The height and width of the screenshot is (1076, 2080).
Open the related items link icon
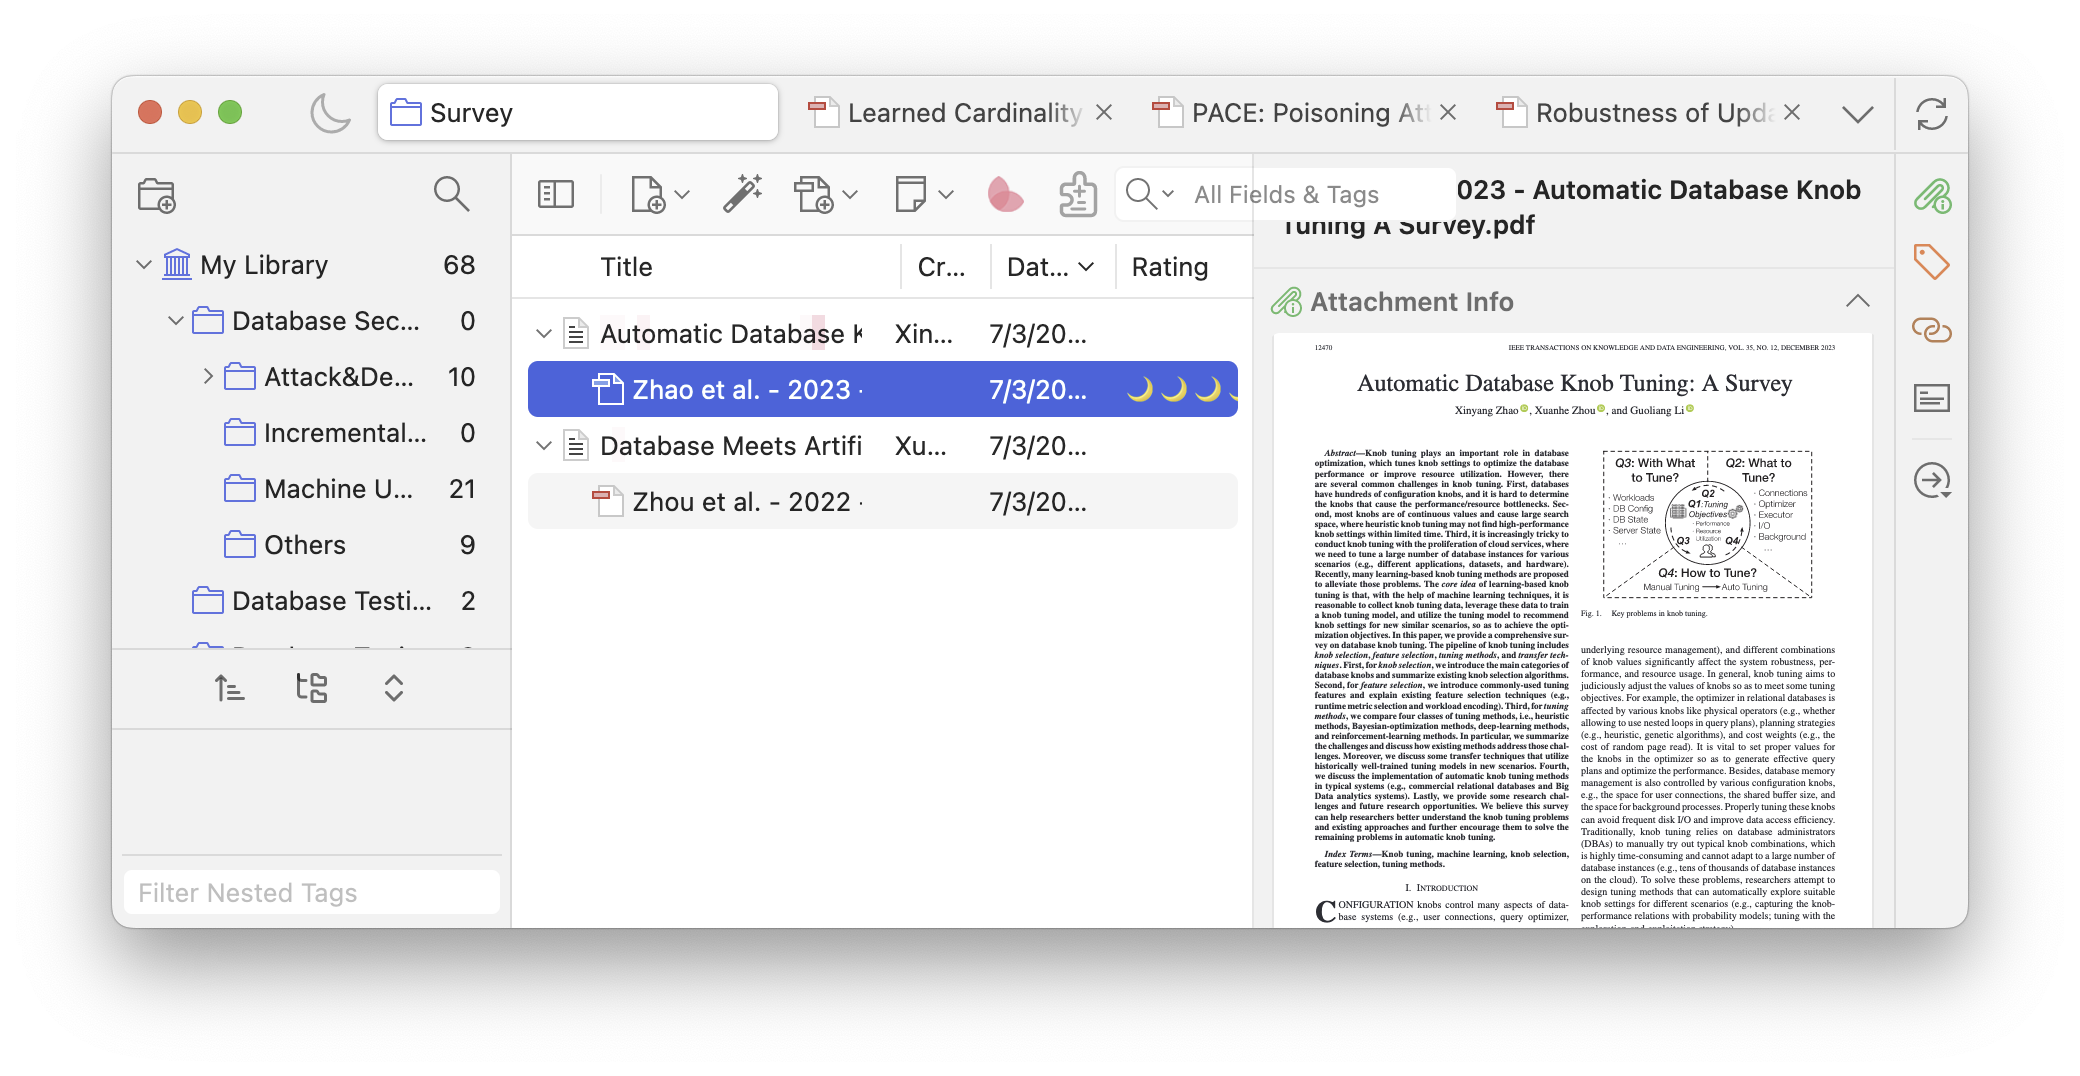point(1931,330)
